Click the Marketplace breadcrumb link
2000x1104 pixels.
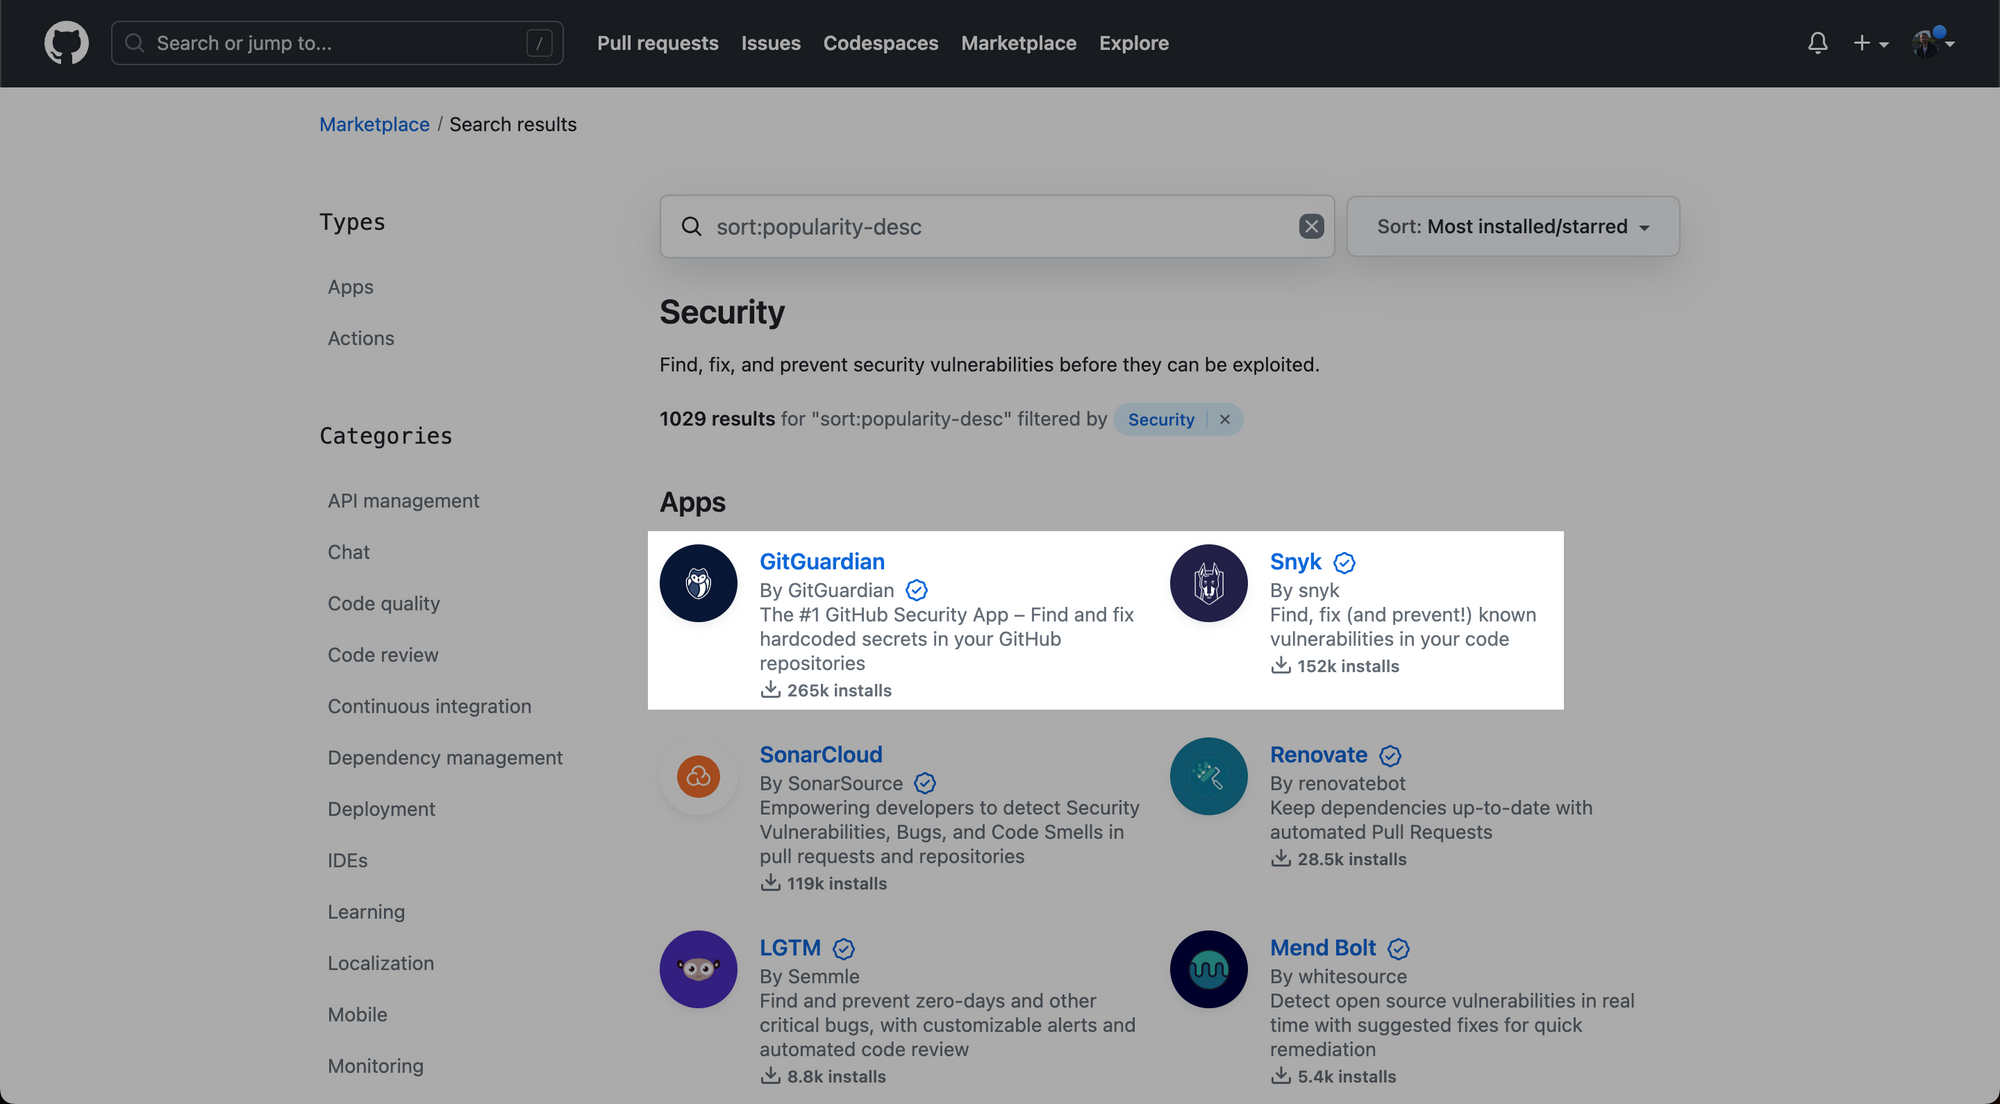pyautogui.click(x=374, y=124)
